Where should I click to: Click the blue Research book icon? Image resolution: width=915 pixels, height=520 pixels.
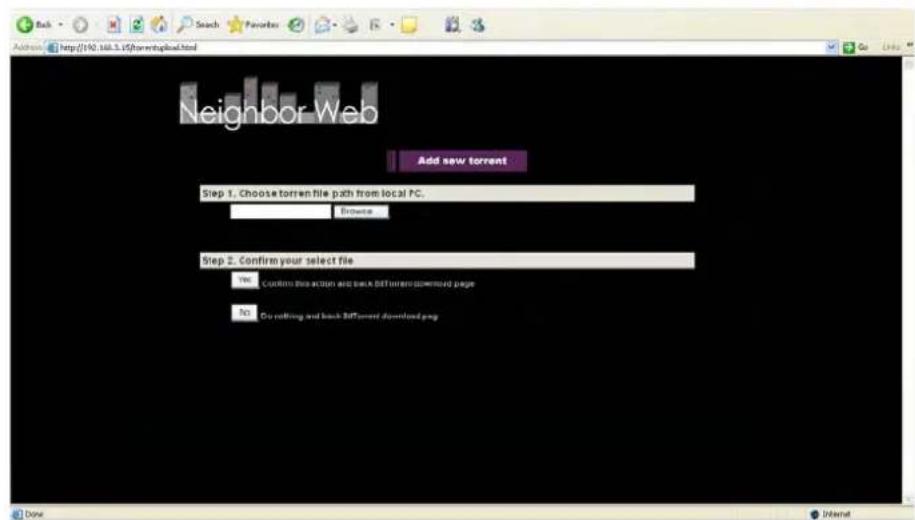pyautogui.click(x=452, y=25)
